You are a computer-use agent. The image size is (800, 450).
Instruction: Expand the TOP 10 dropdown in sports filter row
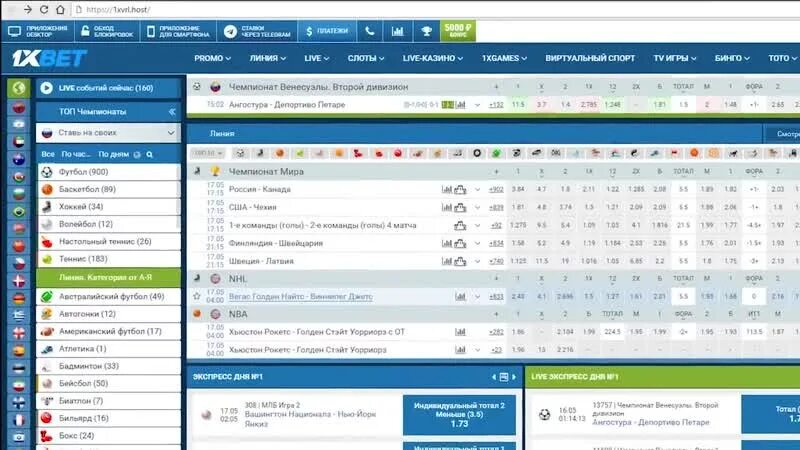coord(208,153)
